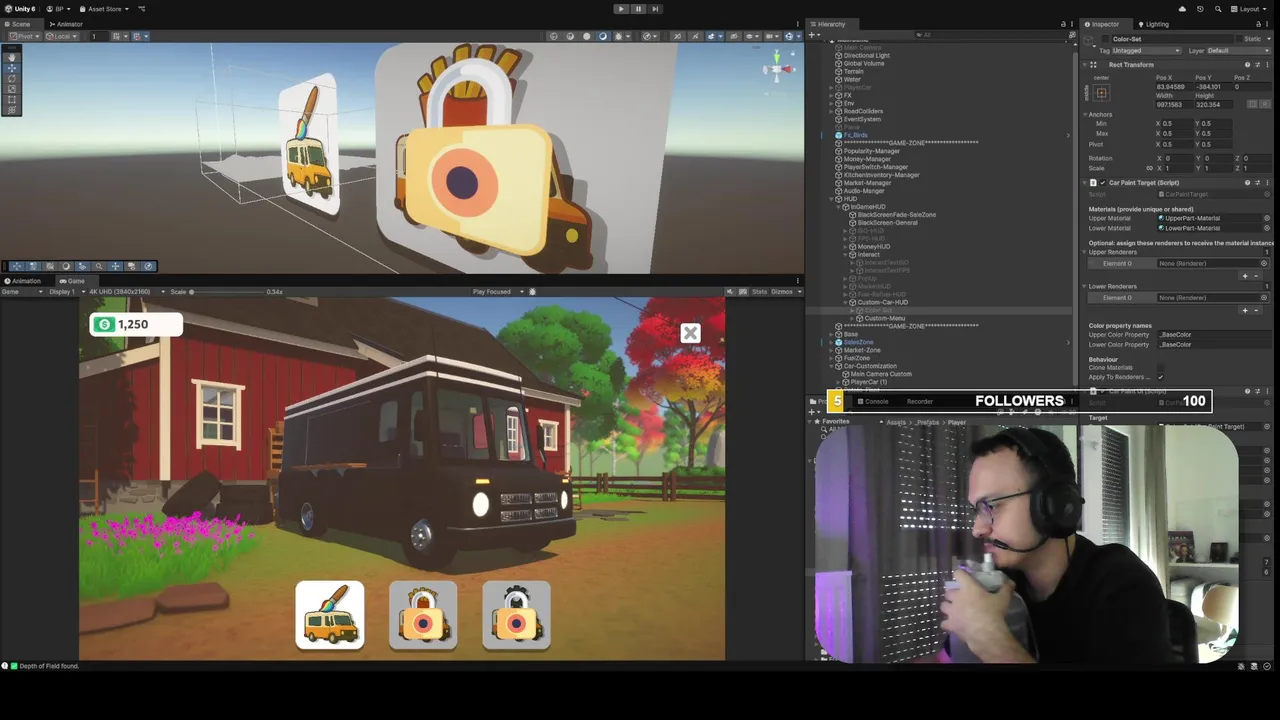
Task: Toggle 2D mode in Scene toolbar
Action: pos(677,36)
